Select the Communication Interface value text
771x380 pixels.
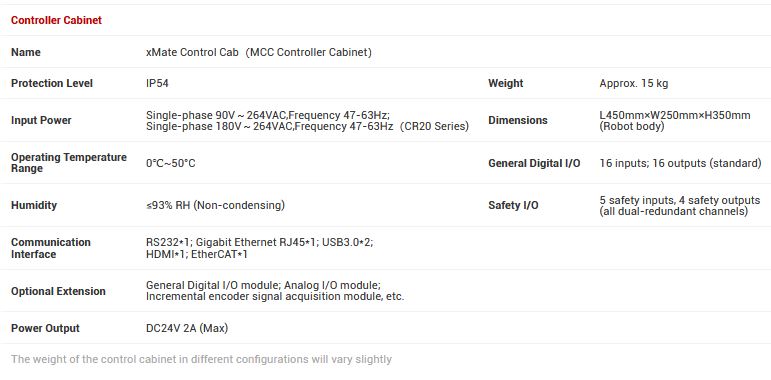(260, 248)
